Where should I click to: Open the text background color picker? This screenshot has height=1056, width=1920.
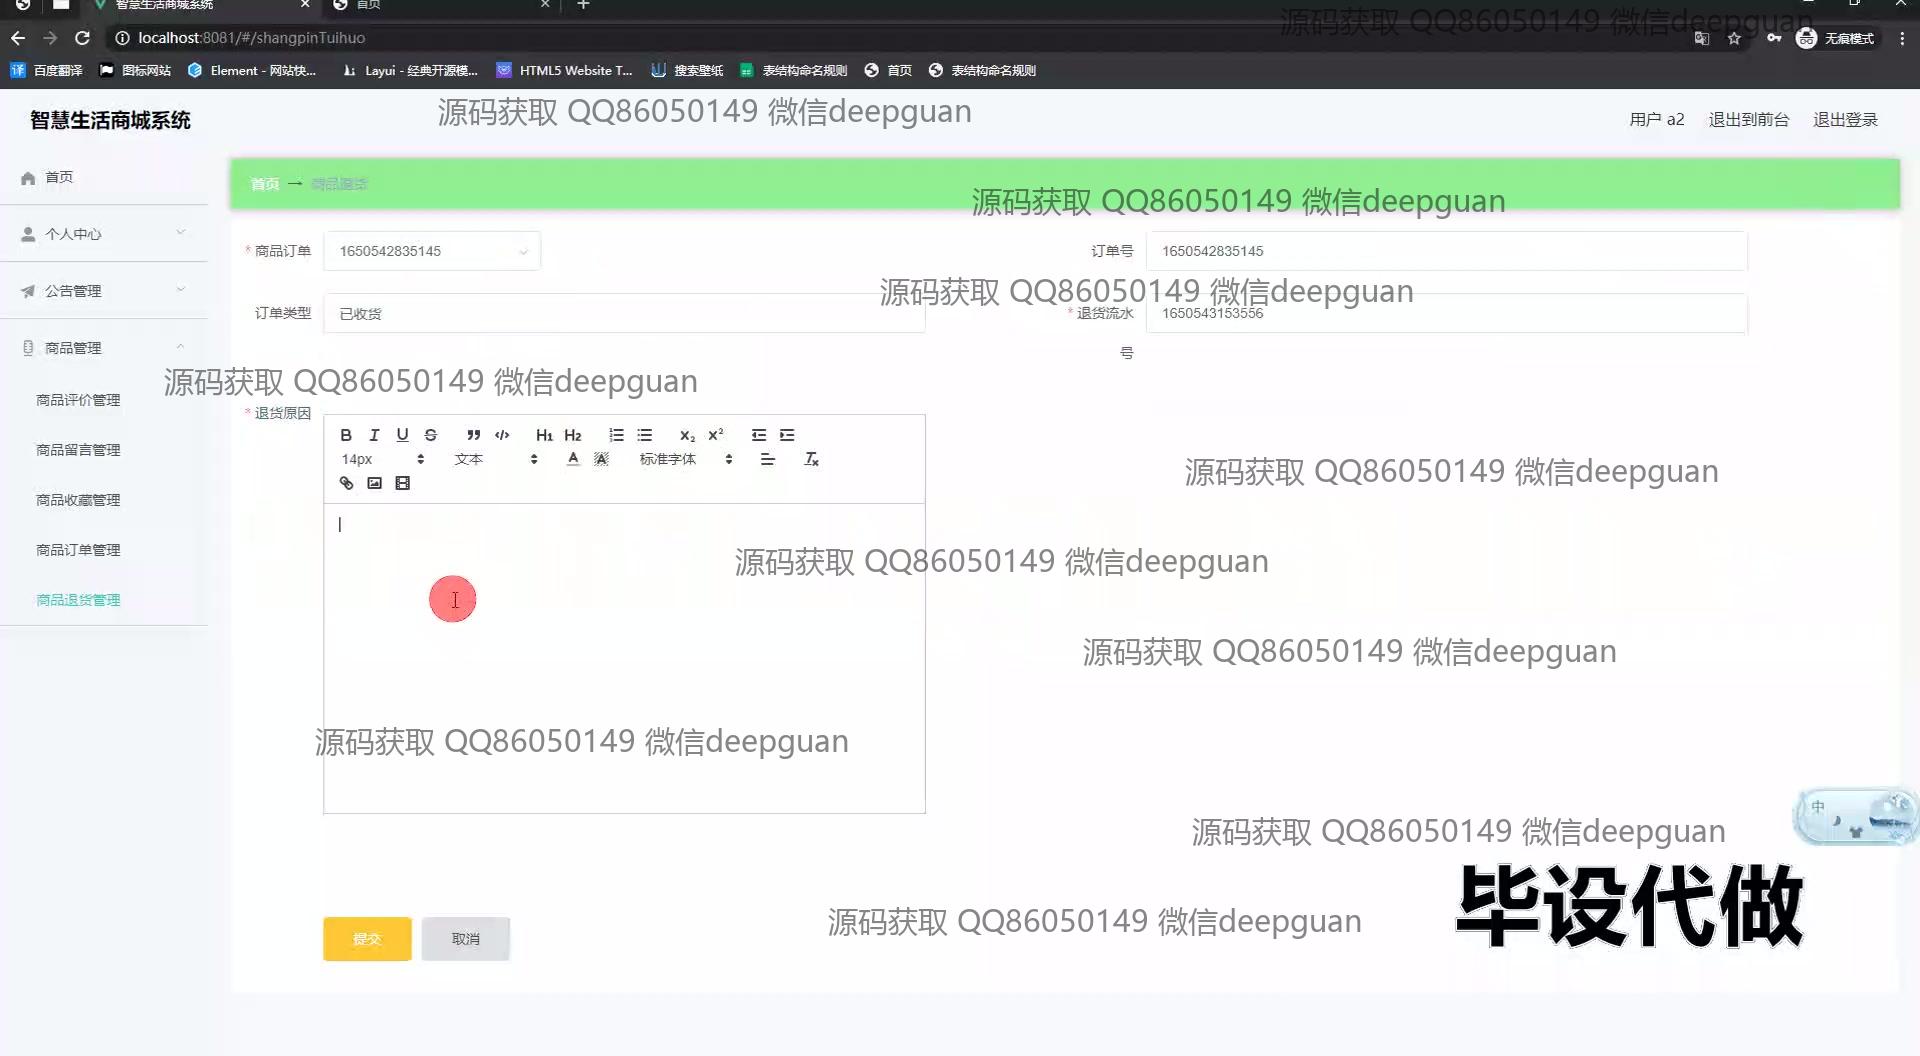click(x=601, y=459)
